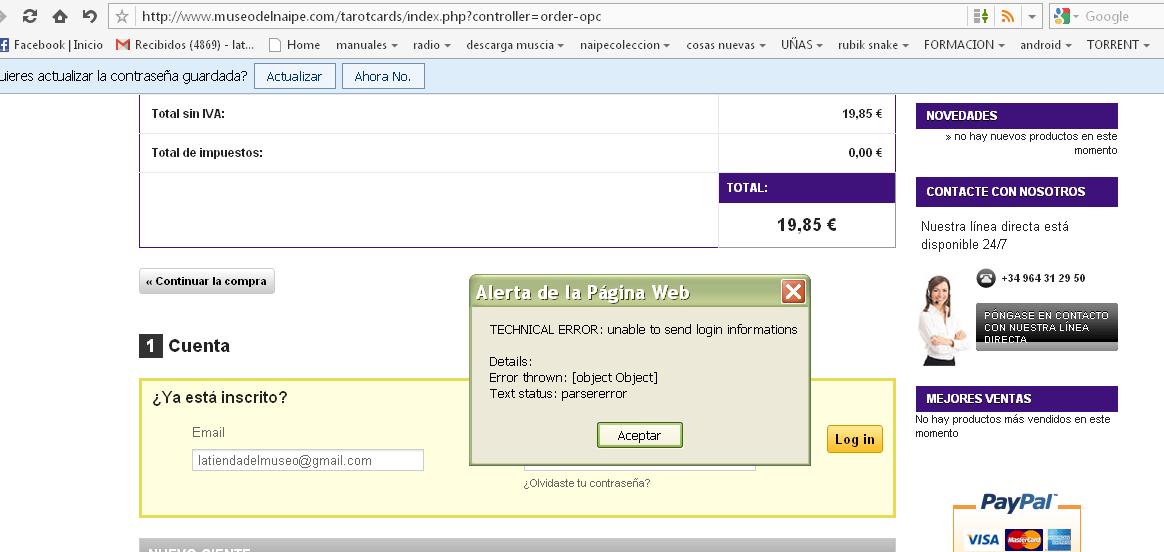The image size is (1164, 552).
Task: Click the step number 1 Cuenta icon
Action: coord(151,346)
